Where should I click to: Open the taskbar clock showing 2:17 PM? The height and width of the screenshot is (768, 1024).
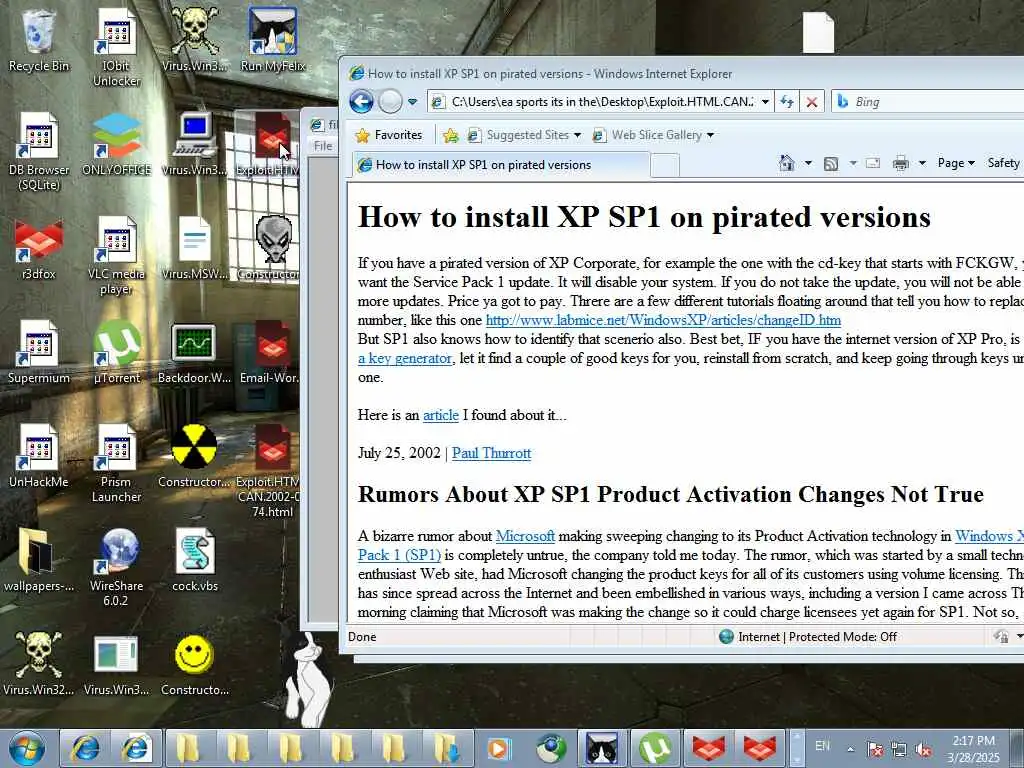974,749
